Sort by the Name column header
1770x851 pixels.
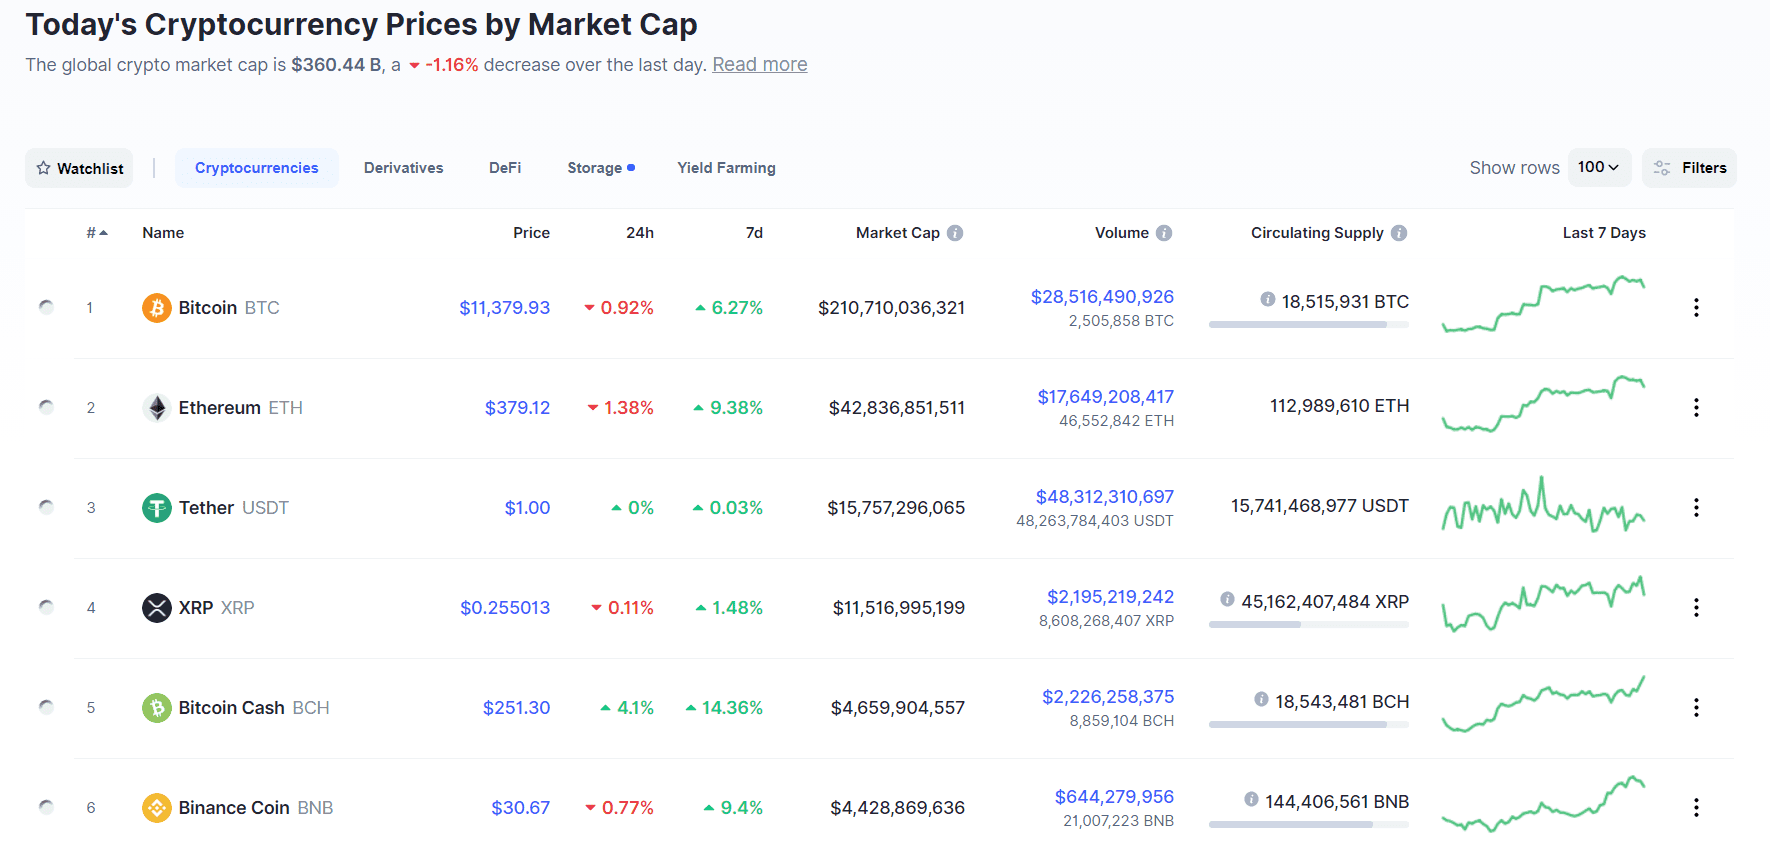pyautogui.click(x=163, y=233)
